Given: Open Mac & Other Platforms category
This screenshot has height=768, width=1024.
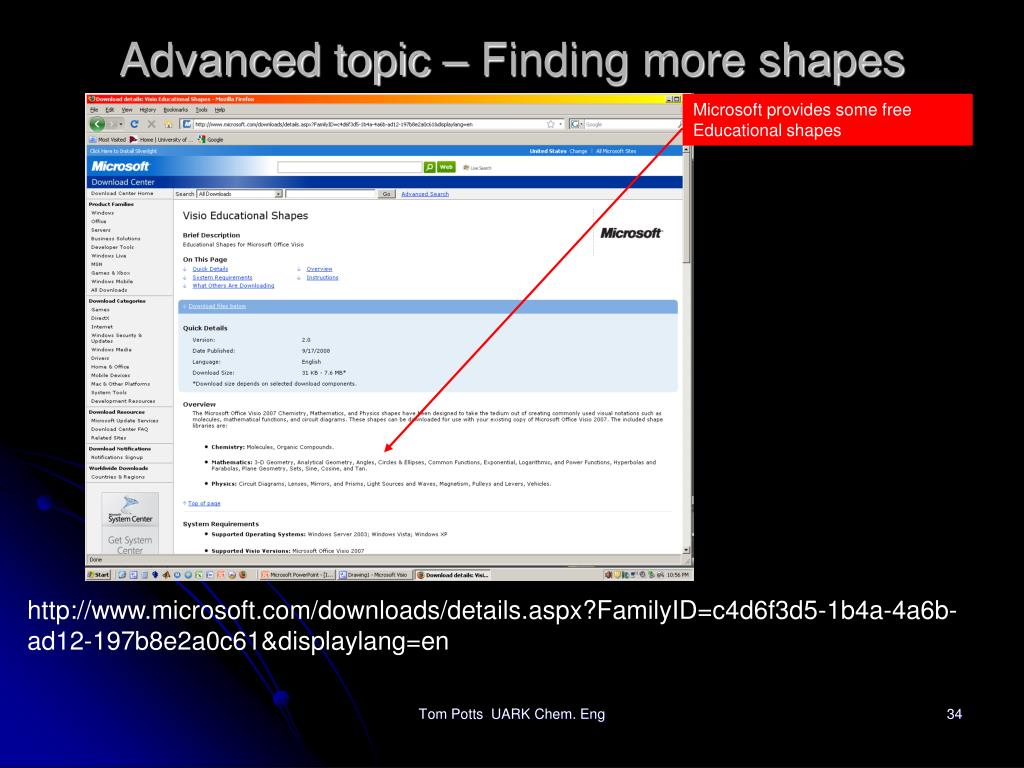Looking at the screenshot, I should pos(120,384).
